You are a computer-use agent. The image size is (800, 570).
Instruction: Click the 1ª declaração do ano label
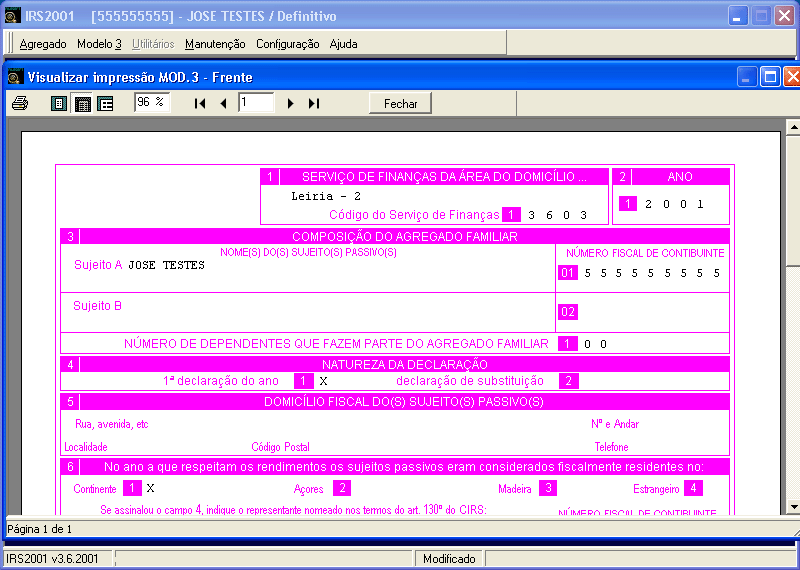pyautogui.click(x=221, y=381)
